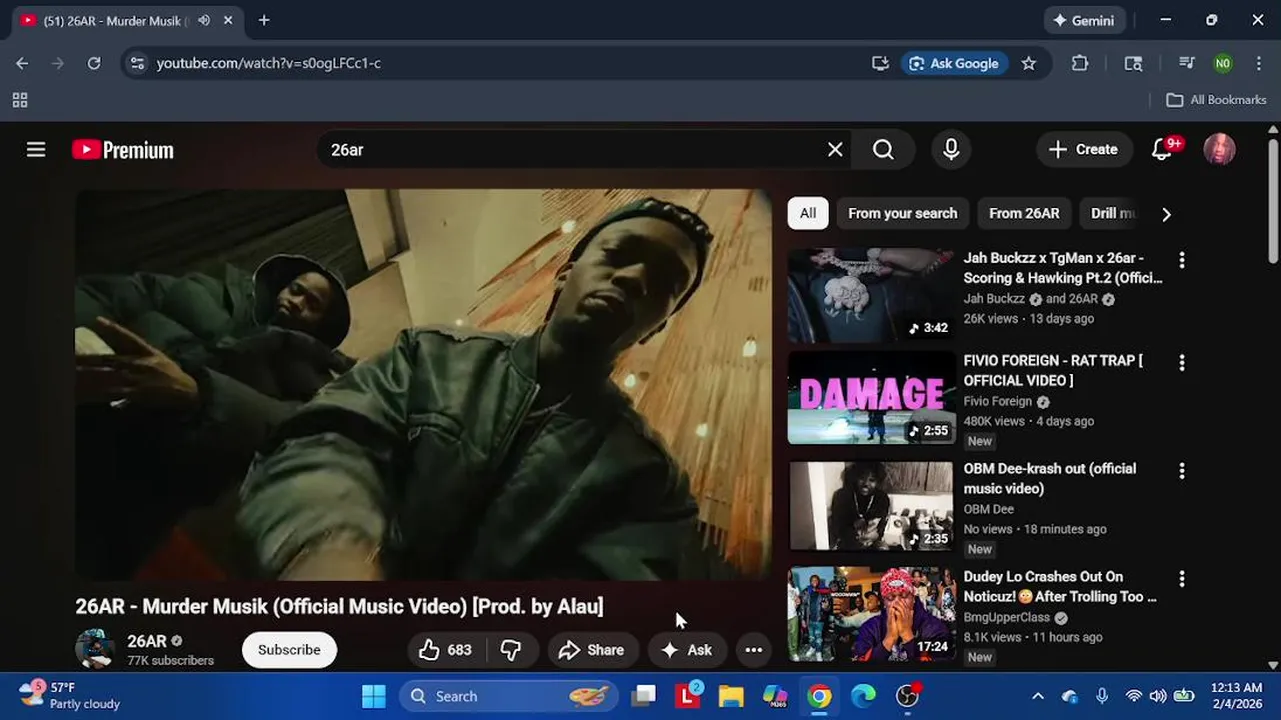This screenshot has width=1281, height=720.
Task: Open Chrome from taskbar
Action: [x=819, y=696]
